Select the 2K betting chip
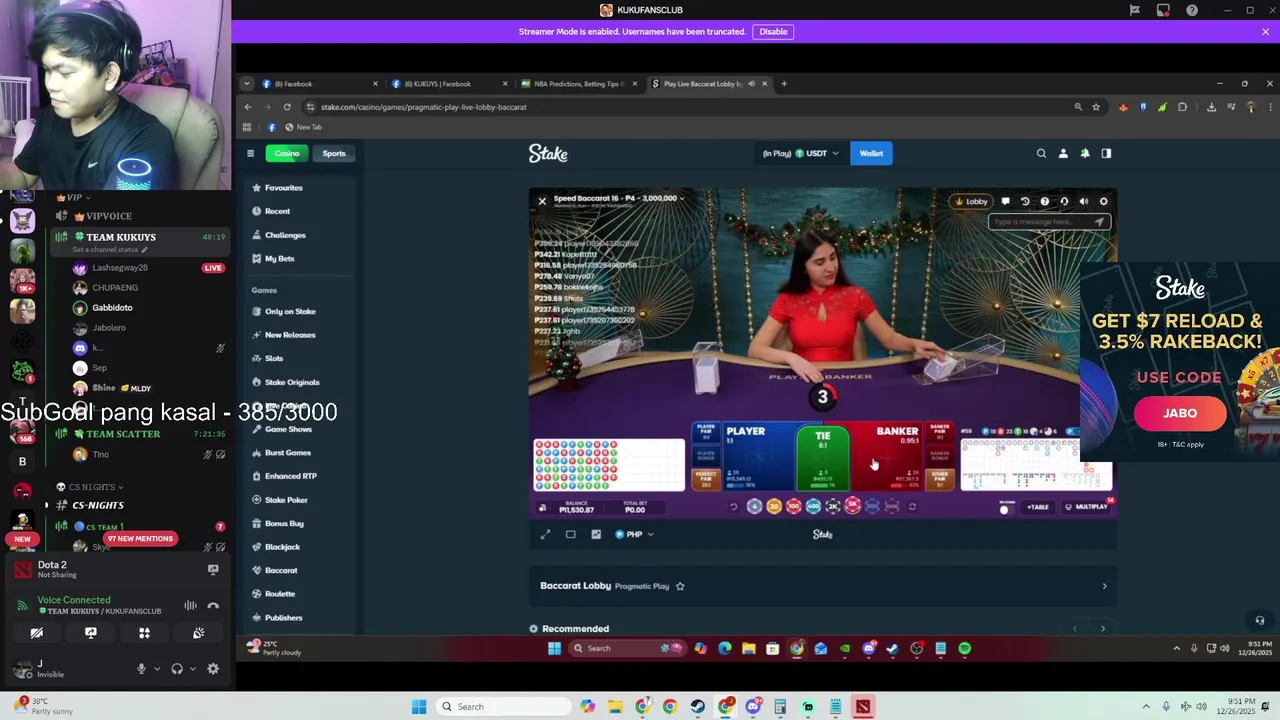 [833, 507]
